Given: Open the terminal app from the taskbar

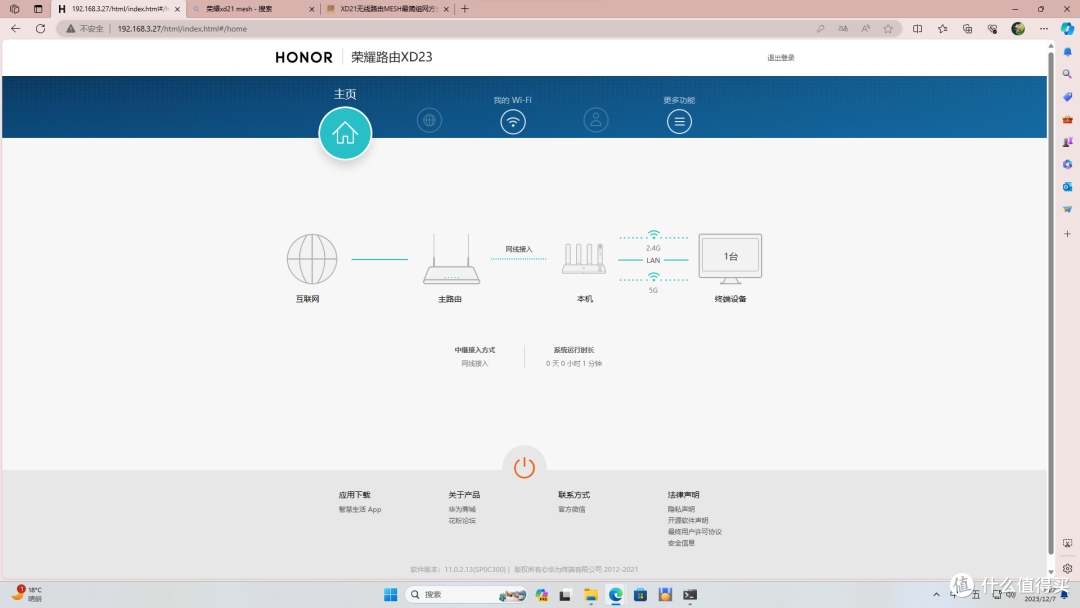Looking at the screenshot, I should pyautogui.click(x=689, y=595).
